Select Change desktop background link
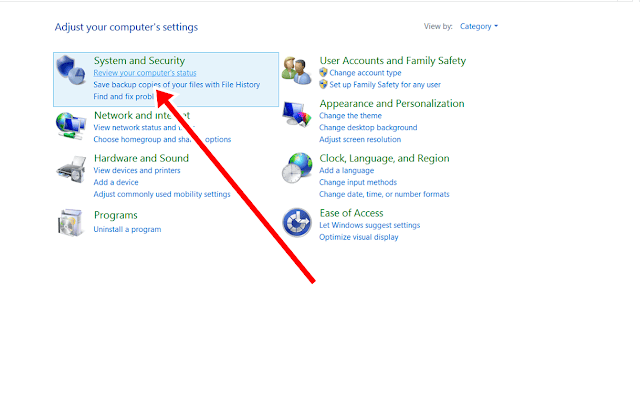 click(368, 127)
